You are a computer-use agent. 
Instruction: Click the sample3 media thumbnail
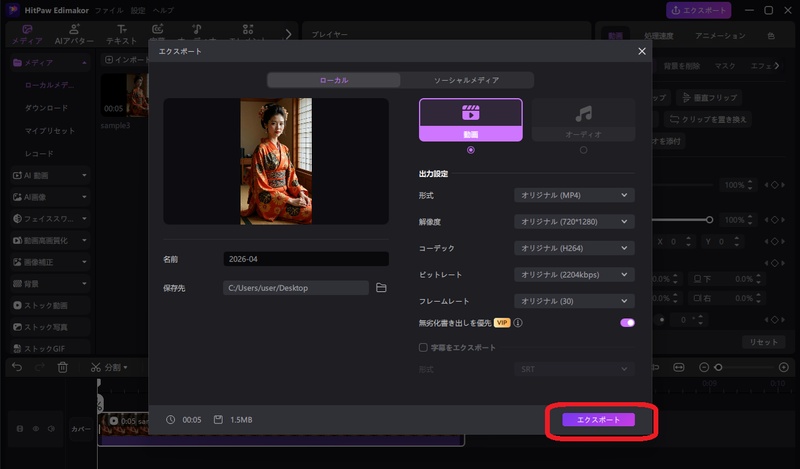click(124, 95)
